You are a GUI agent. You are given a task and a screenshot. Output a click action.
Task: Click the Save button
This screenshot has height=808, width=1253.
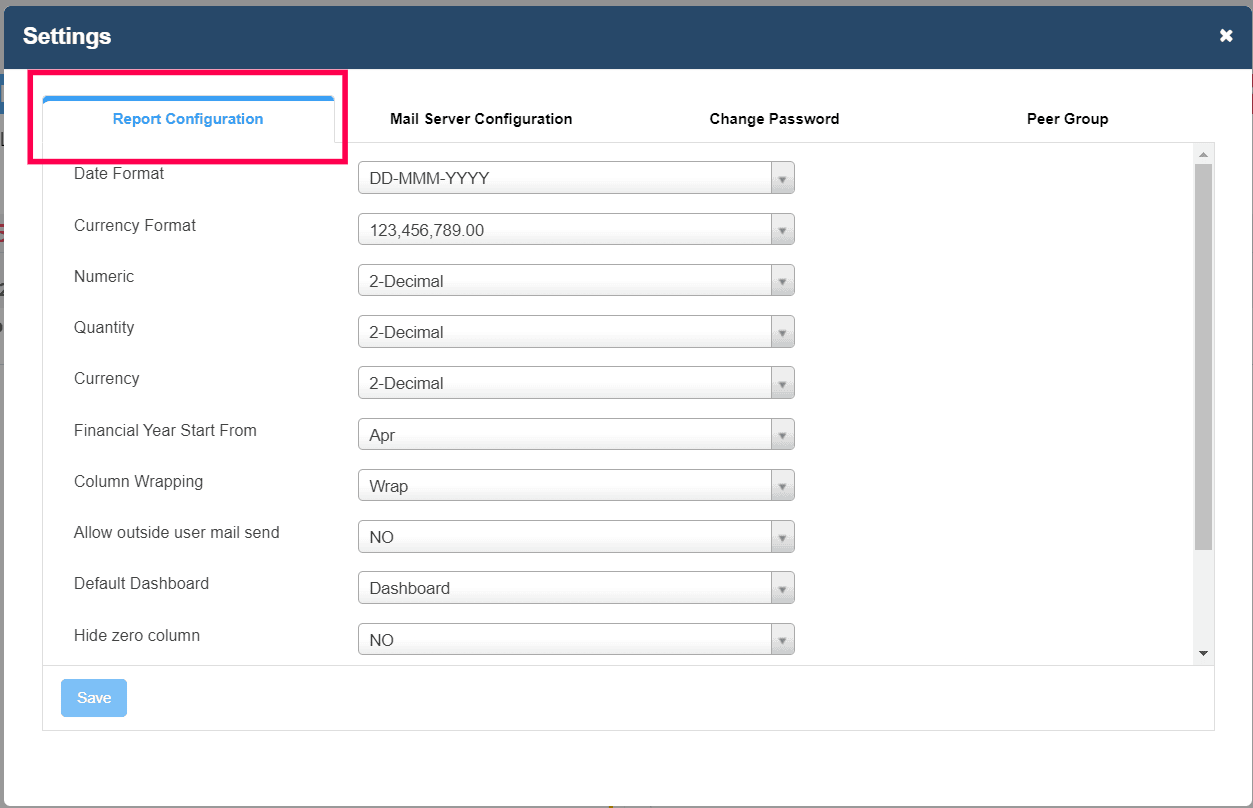point(94,698)
